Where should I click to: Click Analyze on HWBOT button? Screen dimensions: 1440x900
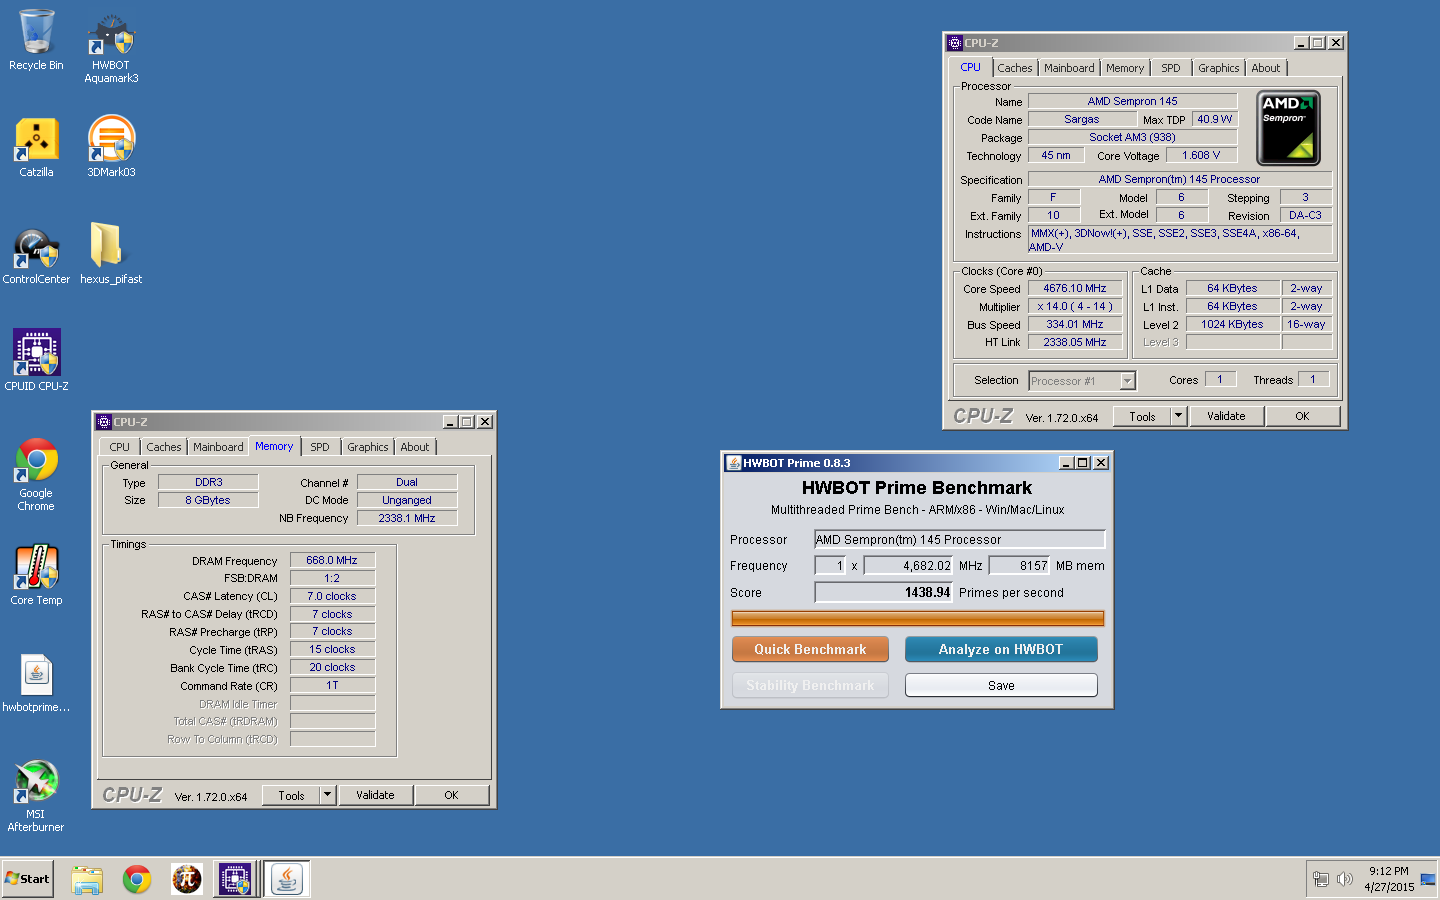click(1001, 649)
